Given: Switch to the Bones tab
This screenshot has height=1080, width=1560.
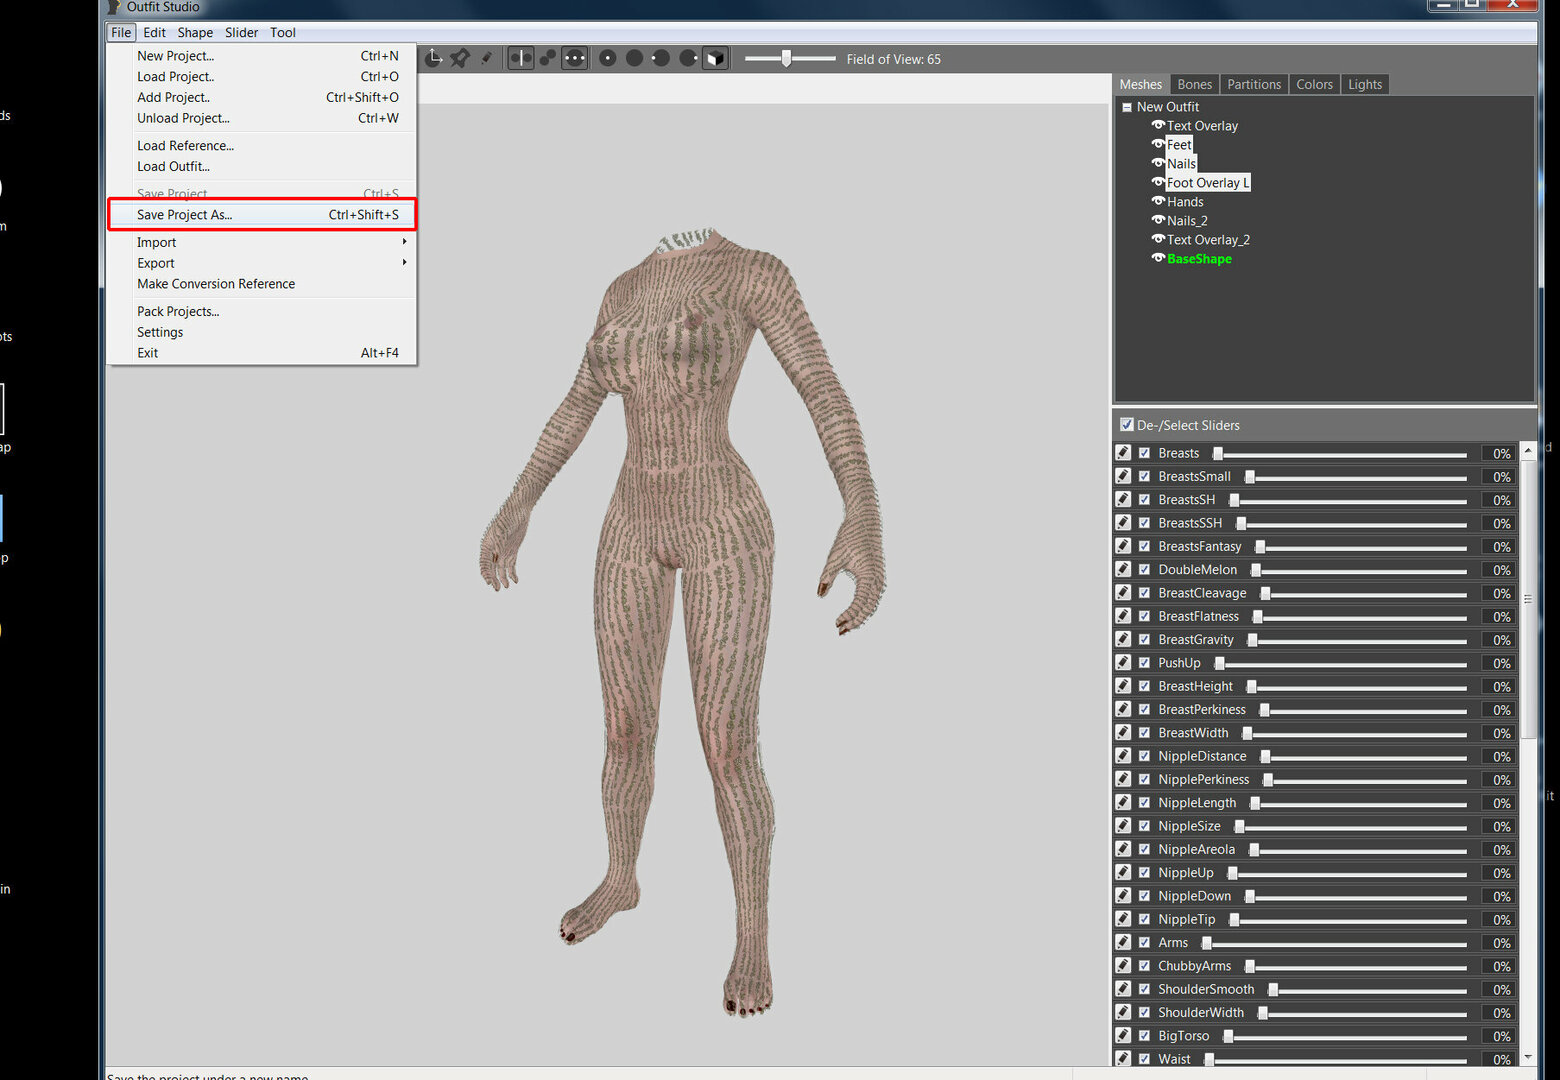Looking at the screenshot, I should pos(1194,84).
